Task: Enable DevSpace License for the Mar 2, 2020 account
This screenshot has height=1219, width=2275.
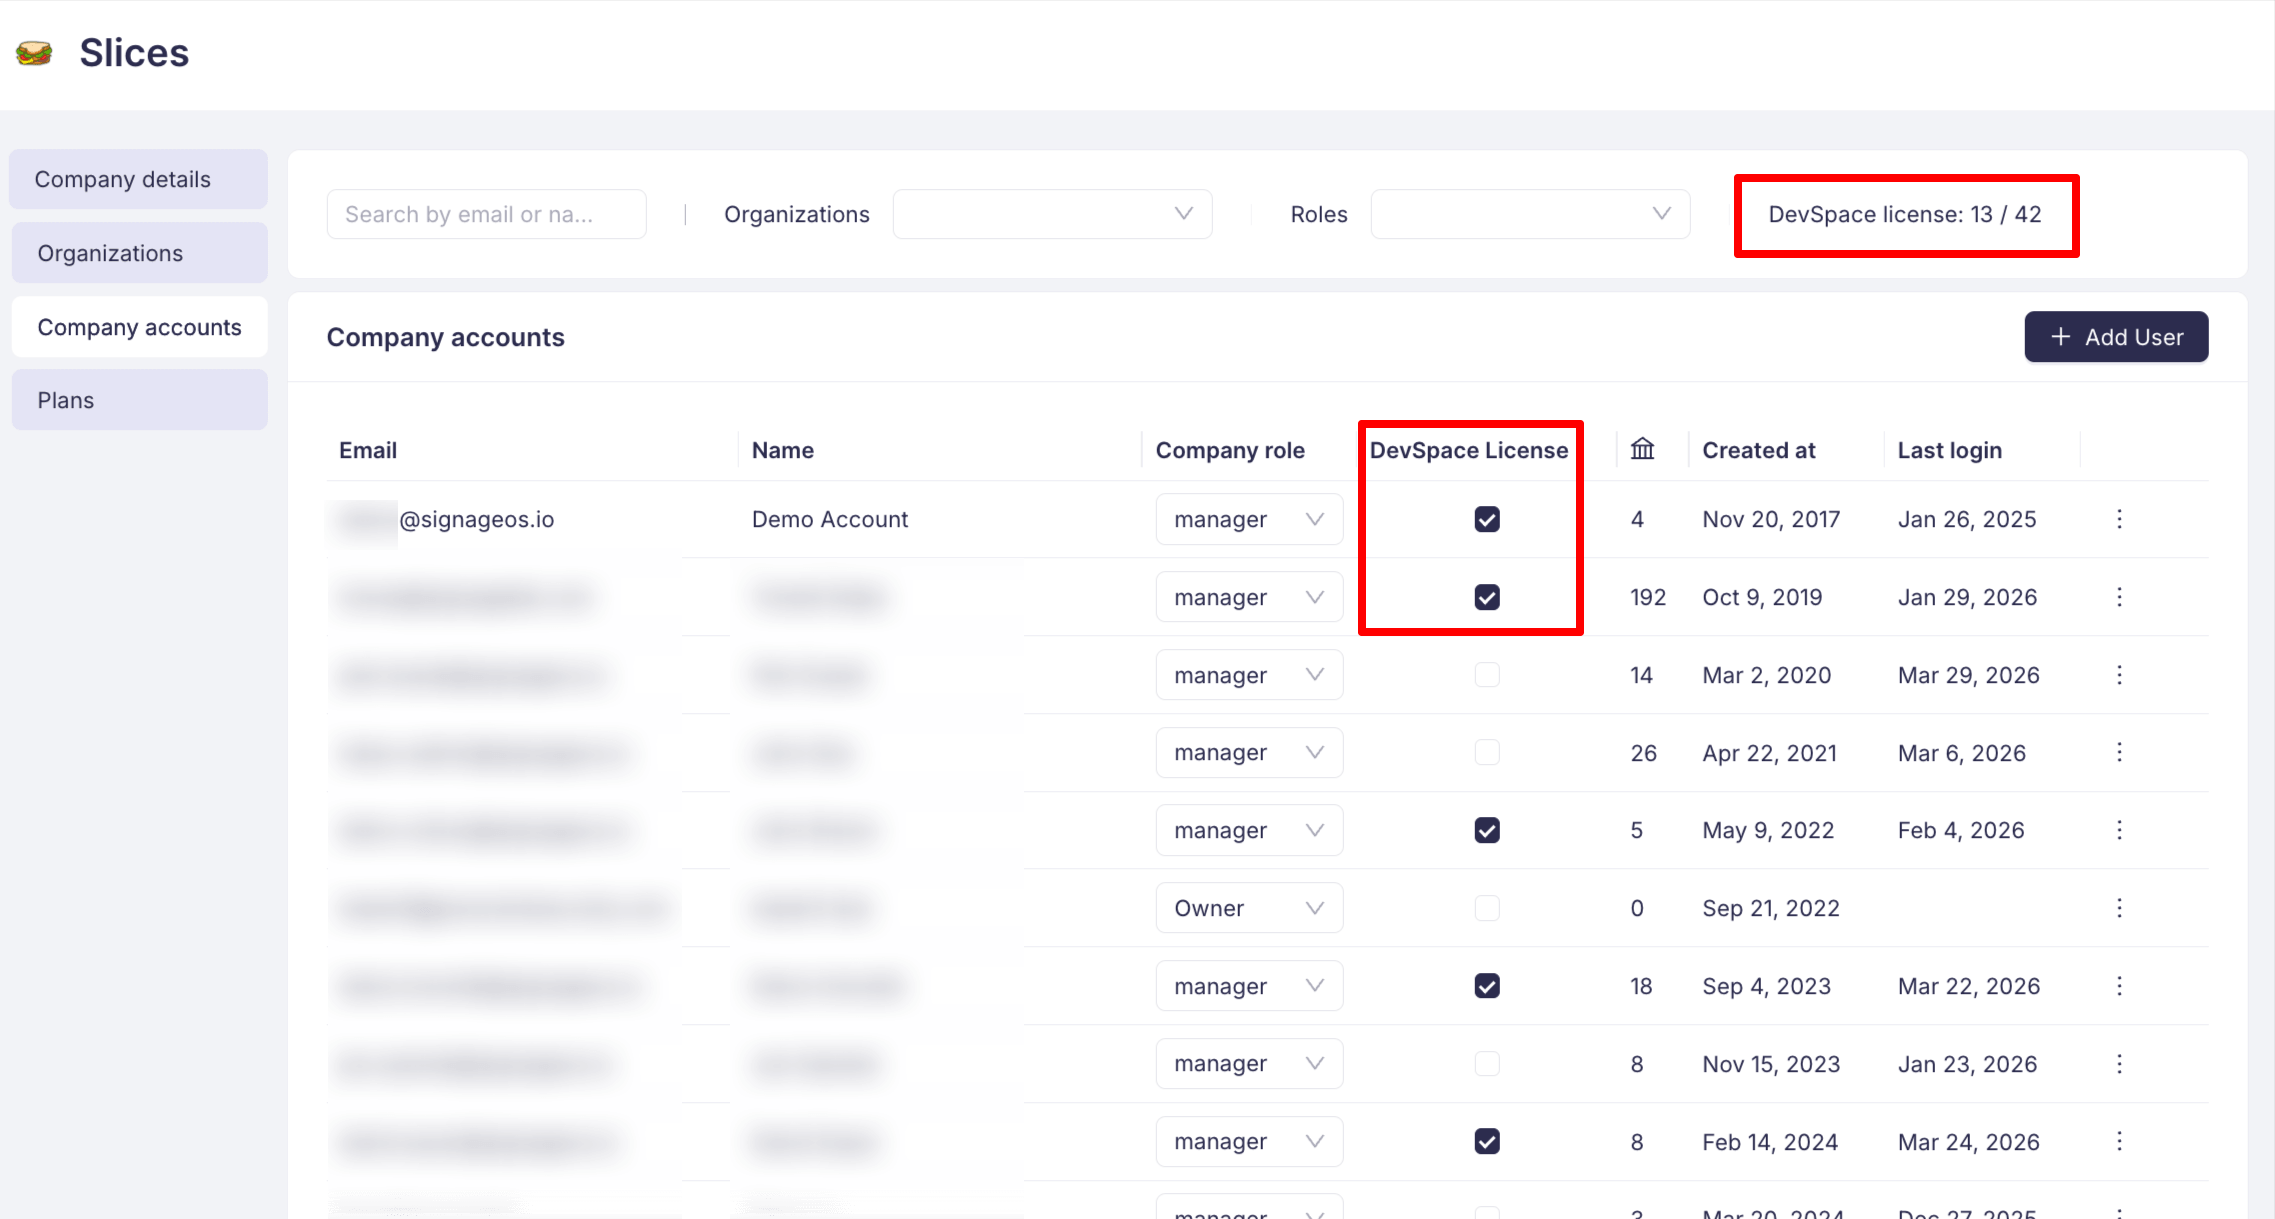Action: pos(1487,674)
